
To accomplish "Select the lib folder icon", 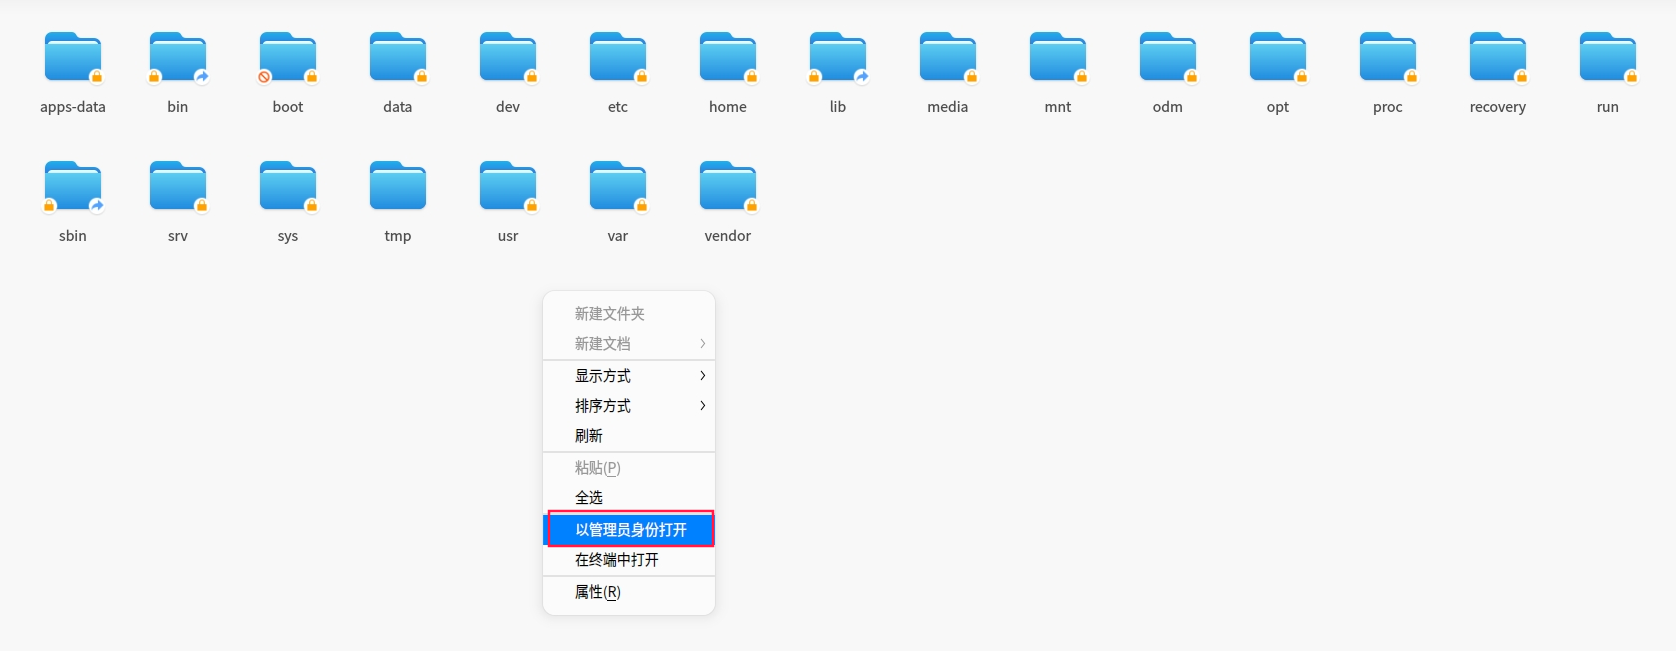I will [x=838, y=58].
